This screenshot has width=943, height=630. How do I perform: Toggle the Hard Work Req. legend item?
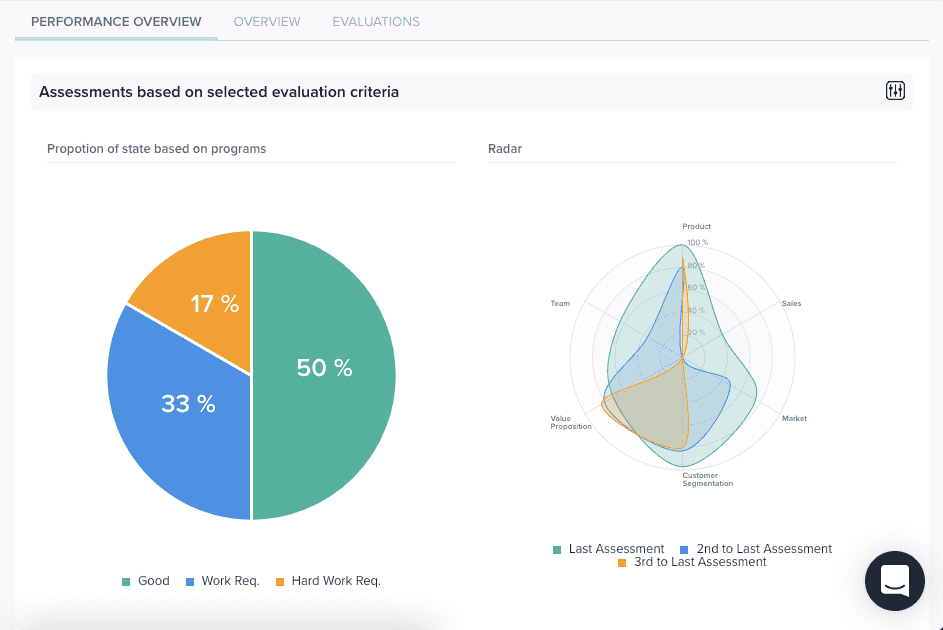point(328,581)
